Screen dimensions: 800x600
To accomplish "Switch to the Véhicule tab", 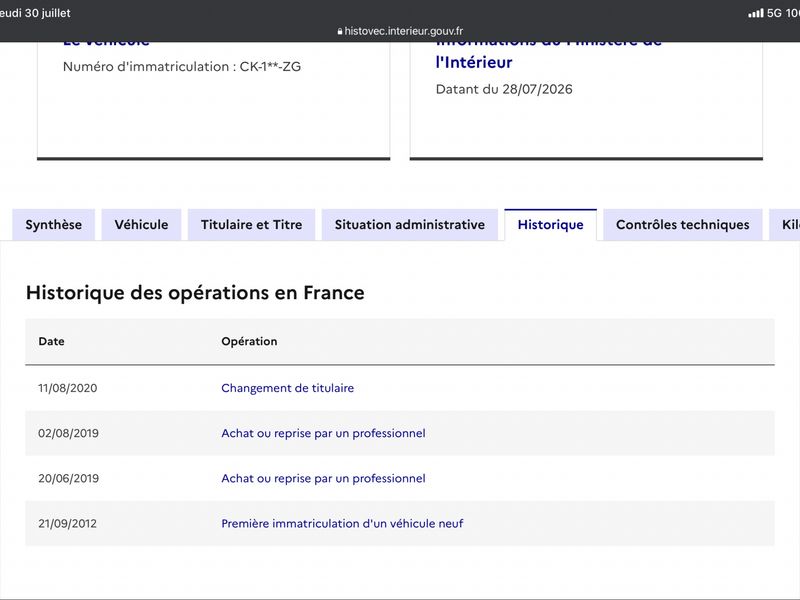I will point(141,224).
